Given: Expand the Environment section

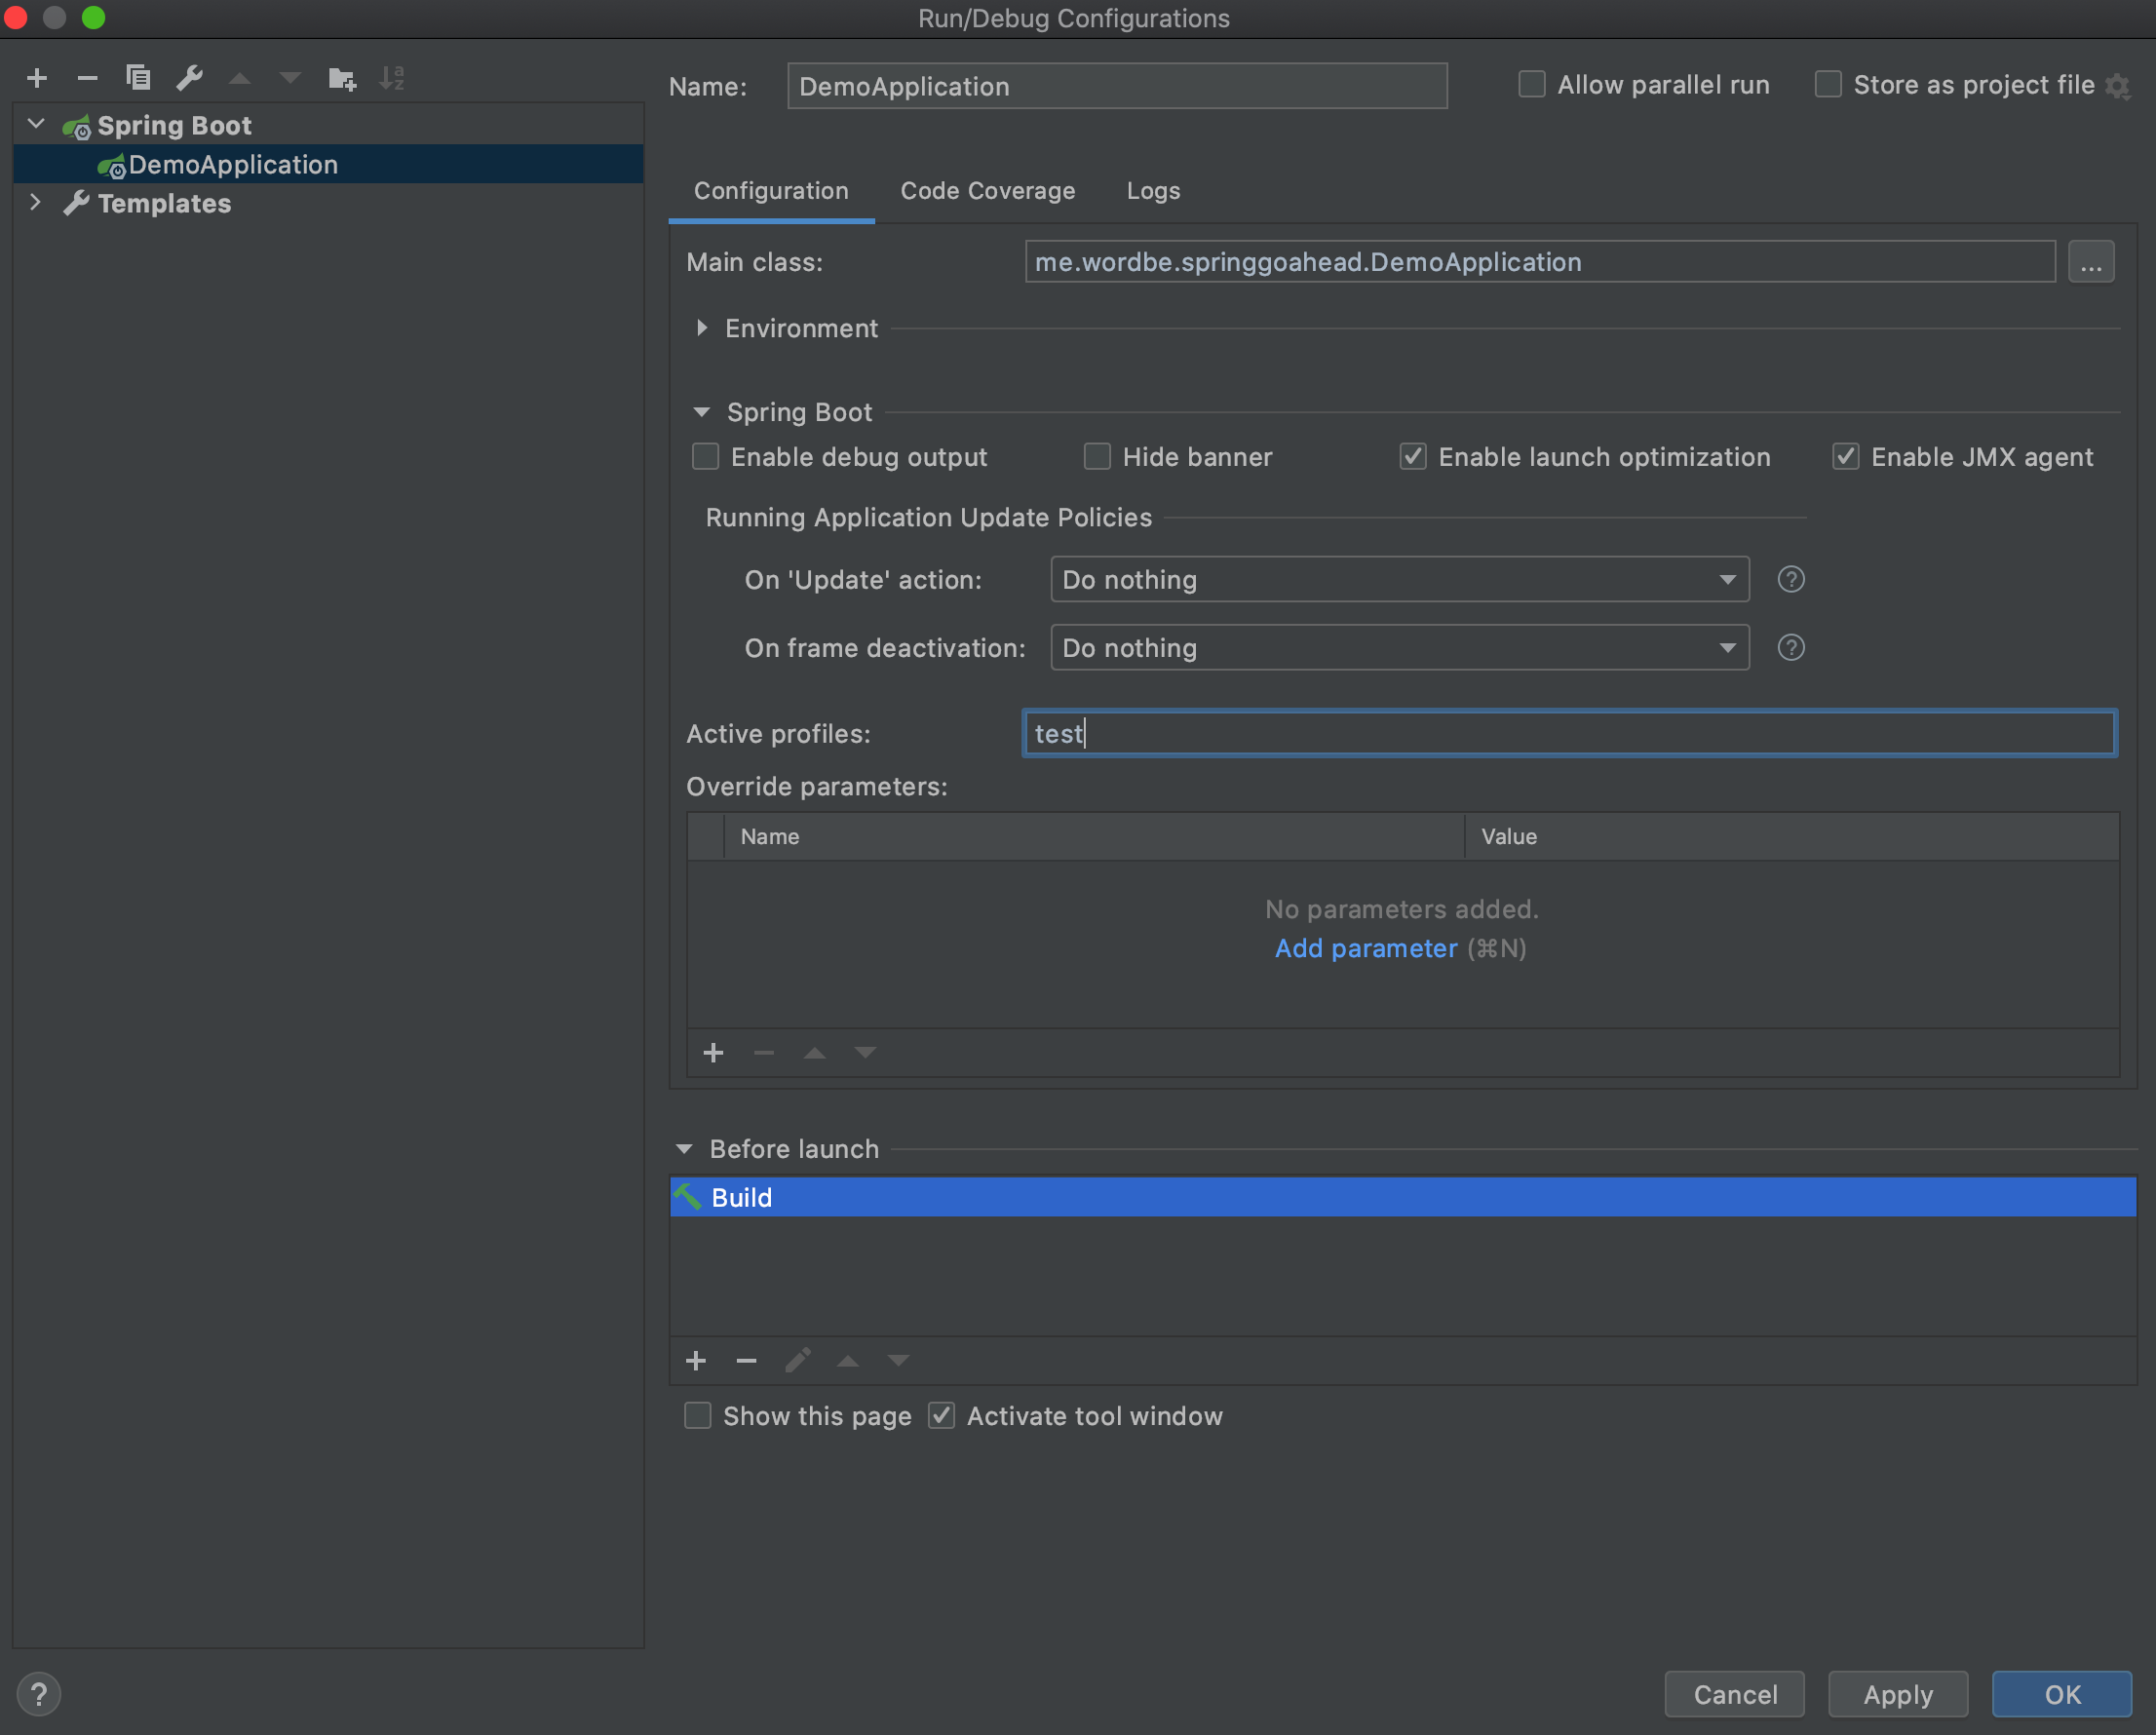Looking at the screenshot, I should [x=702, y=328].
